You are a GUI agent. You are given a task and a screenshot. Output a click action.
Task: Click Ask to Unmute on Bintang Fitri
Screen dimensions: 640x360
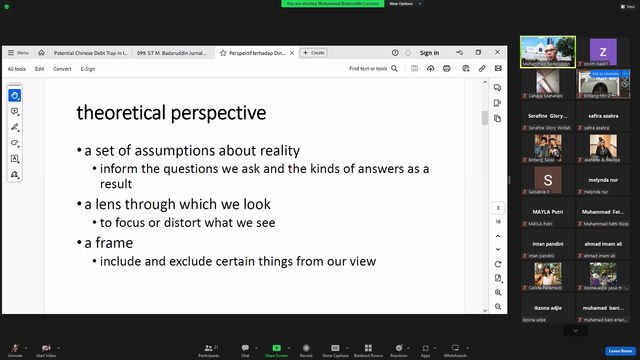[605, 73]
